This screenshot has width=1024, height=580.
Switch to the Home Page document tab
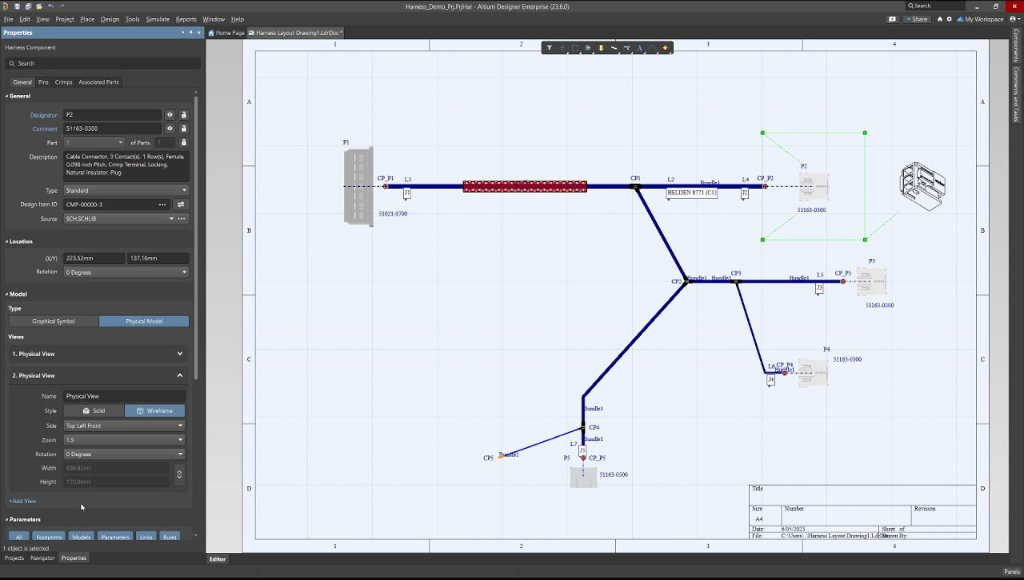[x=226, y=33]
